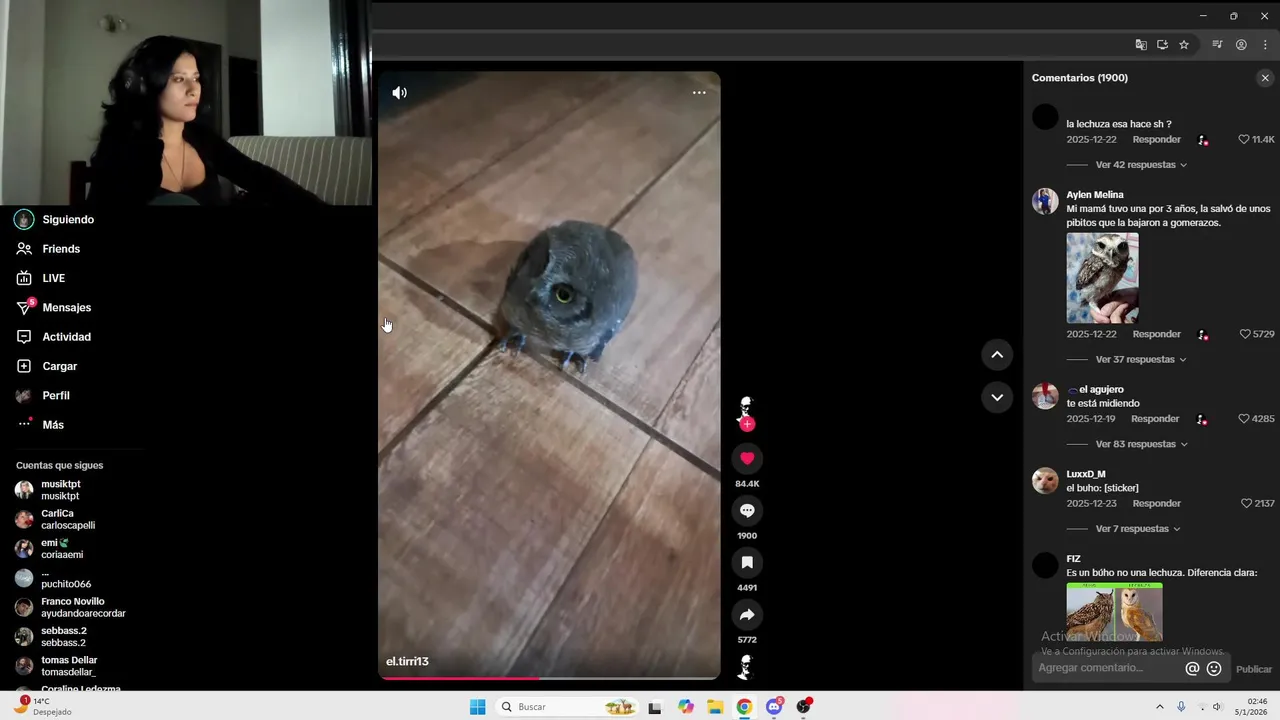Expand Ver 7 respuestas

pos(1138,529)
